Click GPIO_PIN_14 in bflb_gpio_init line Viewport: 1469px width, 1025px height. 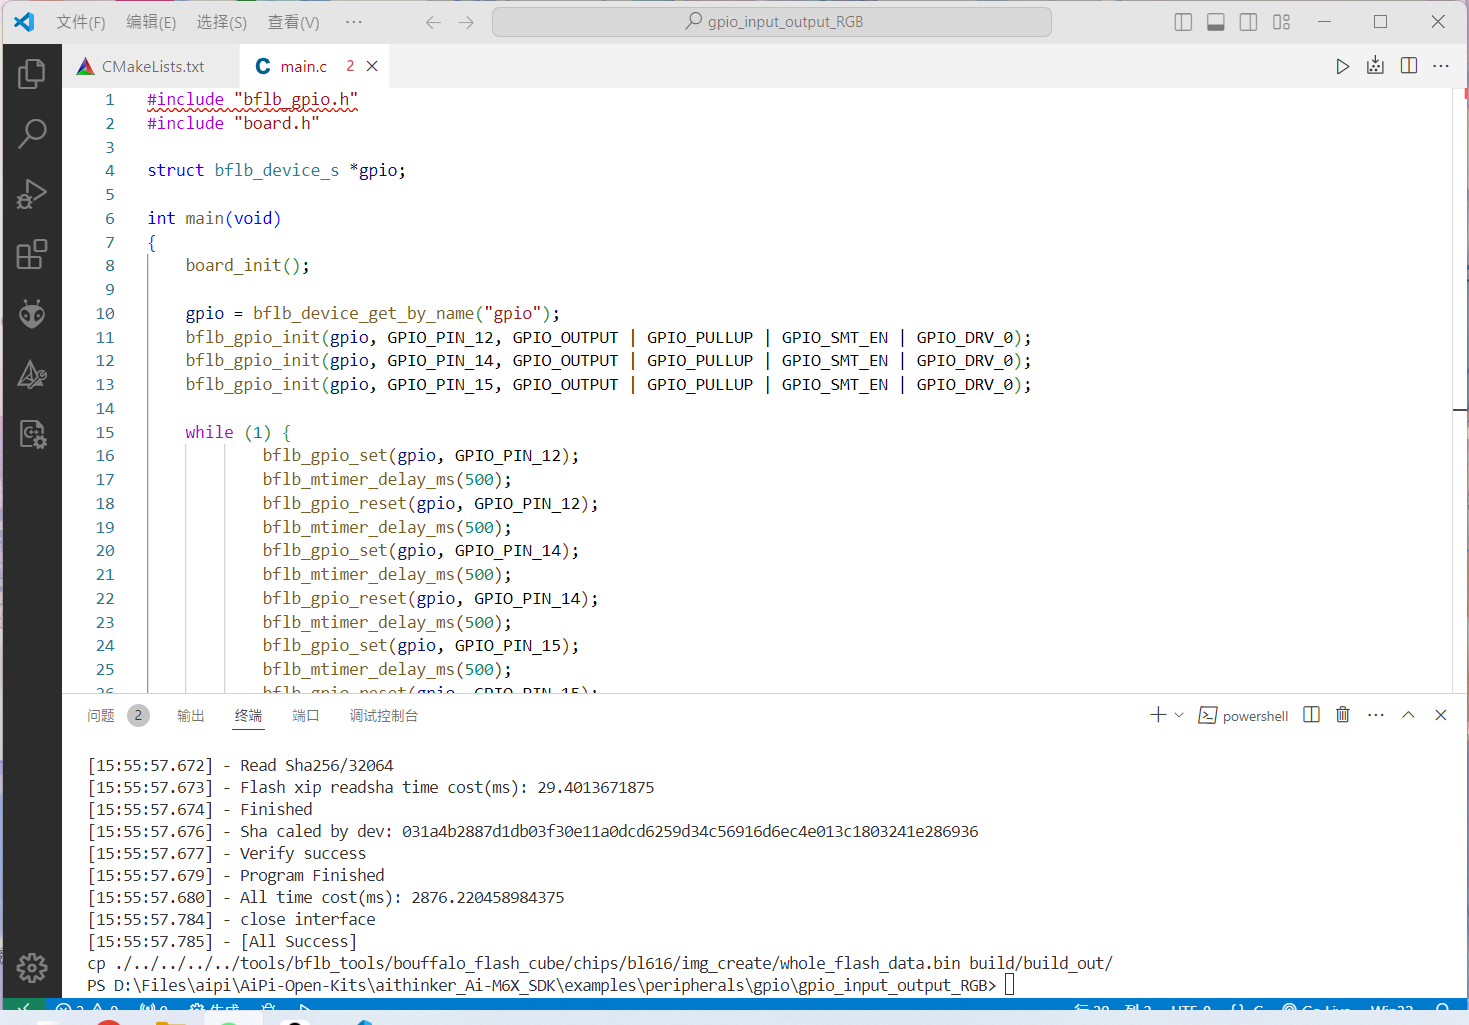(440, 360)
